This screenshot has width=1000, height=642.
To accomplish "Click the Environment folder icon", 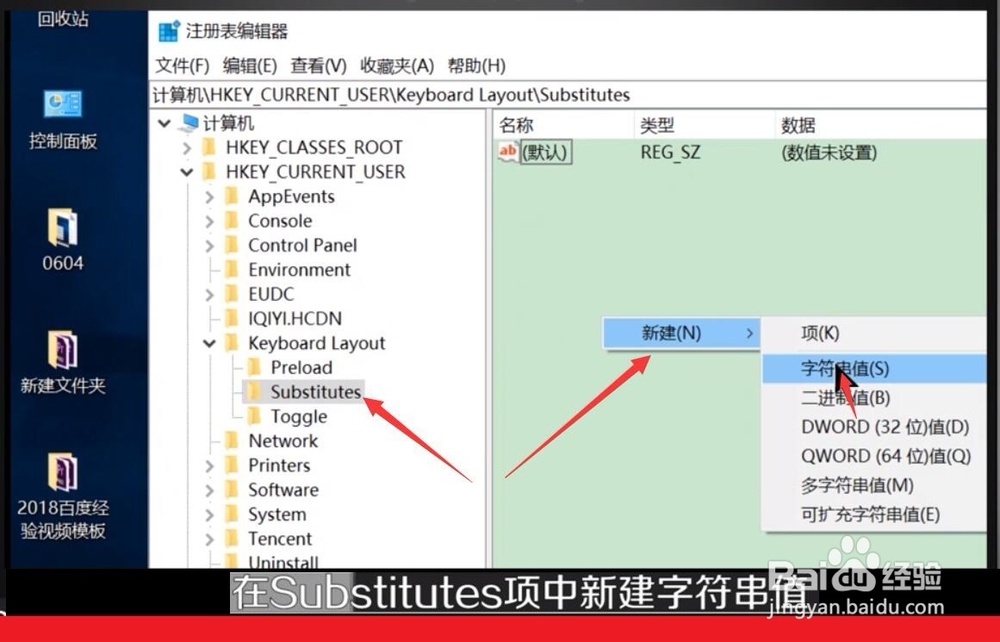I will (232, 270).
